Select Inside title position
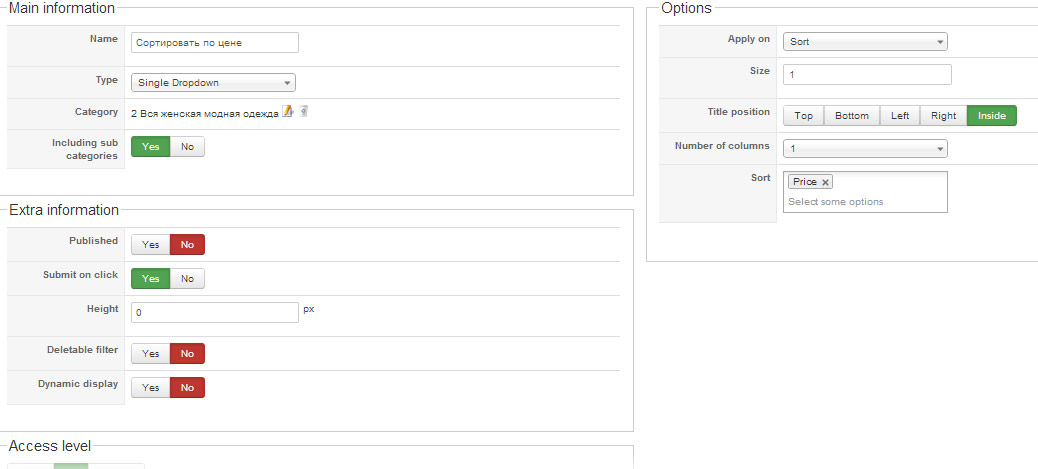 tap(991, 116)
